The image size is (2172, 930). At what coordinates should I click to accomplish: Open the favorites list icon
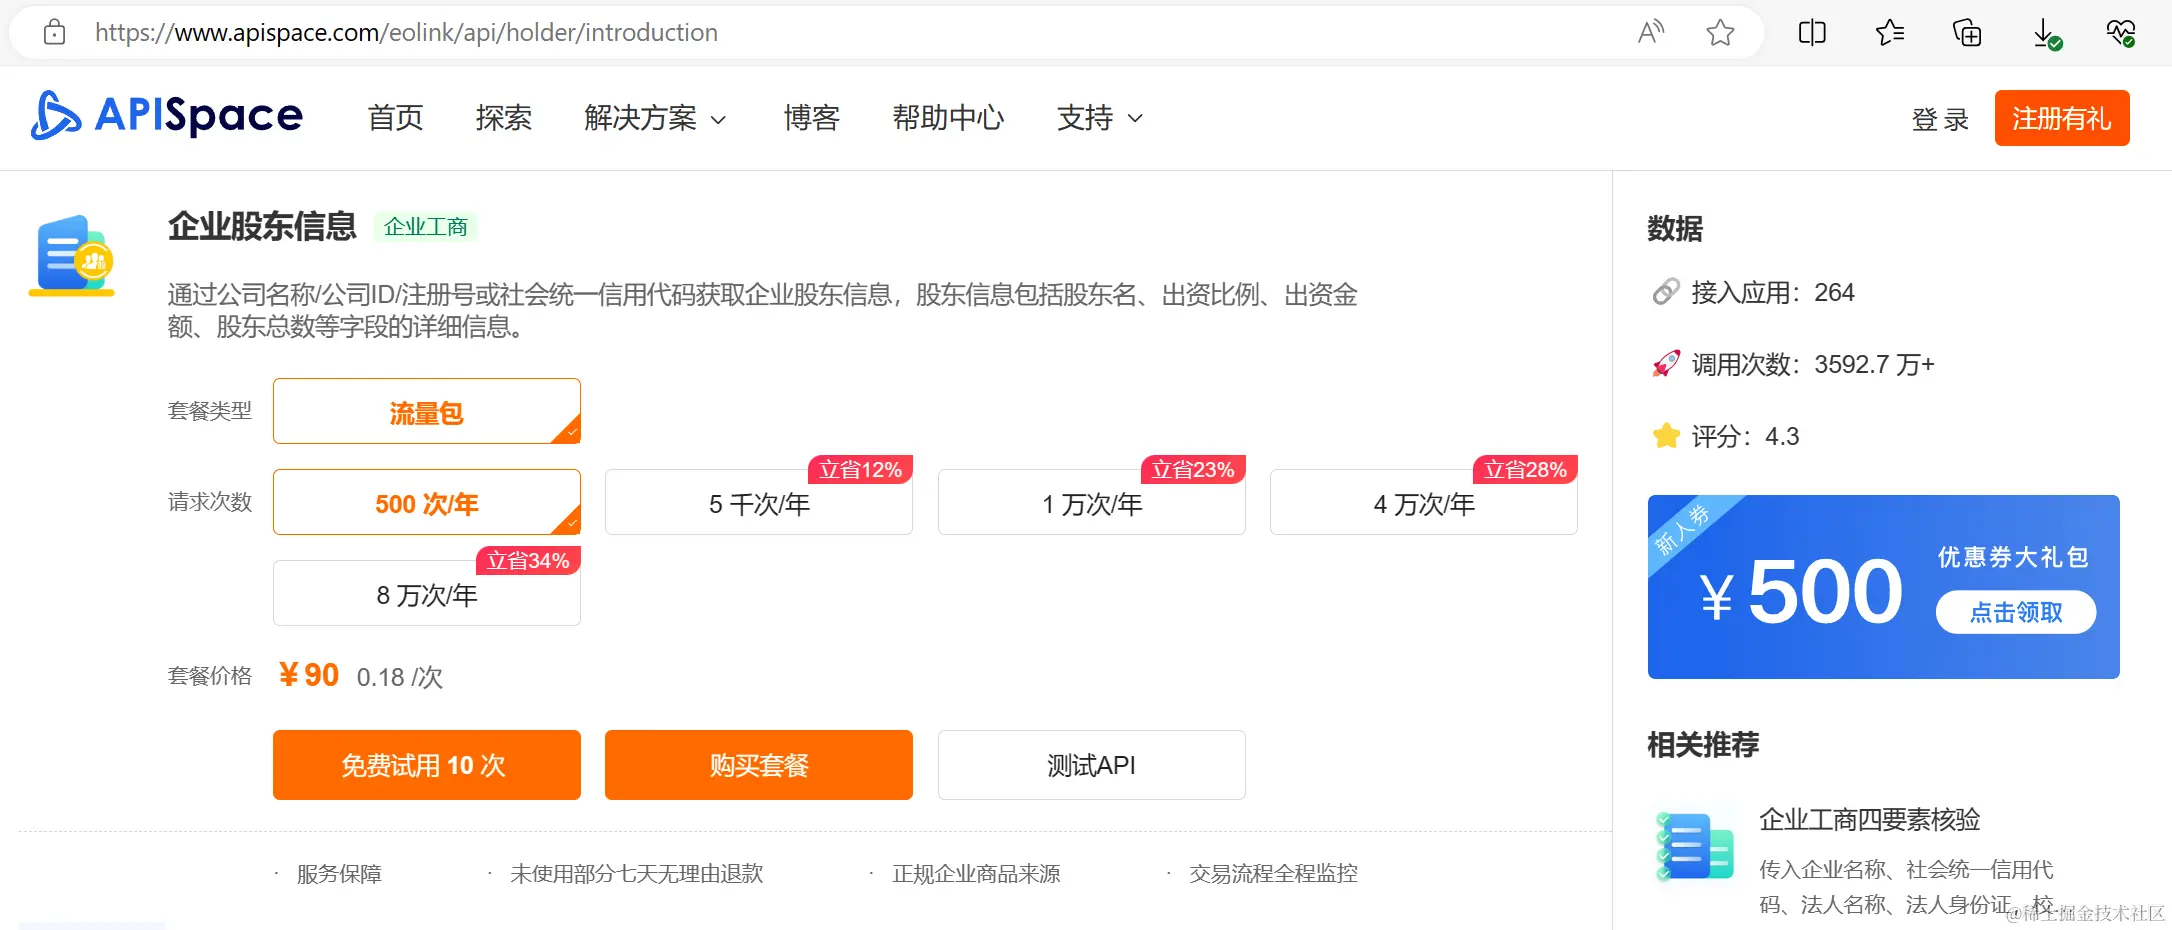coord(1889,33)
